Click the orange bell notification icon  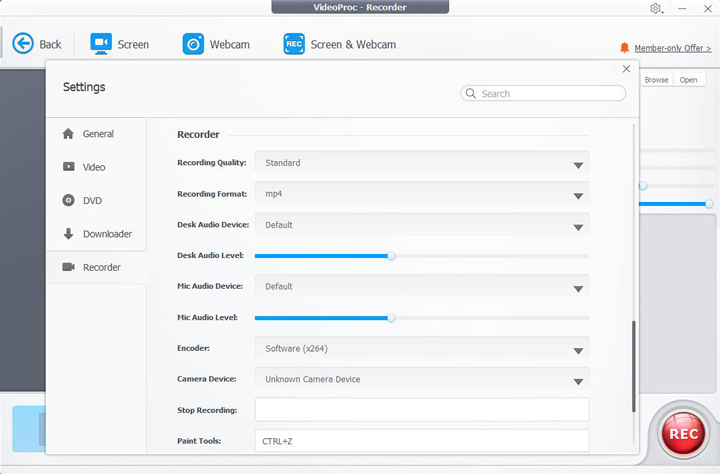coord(624,48)
